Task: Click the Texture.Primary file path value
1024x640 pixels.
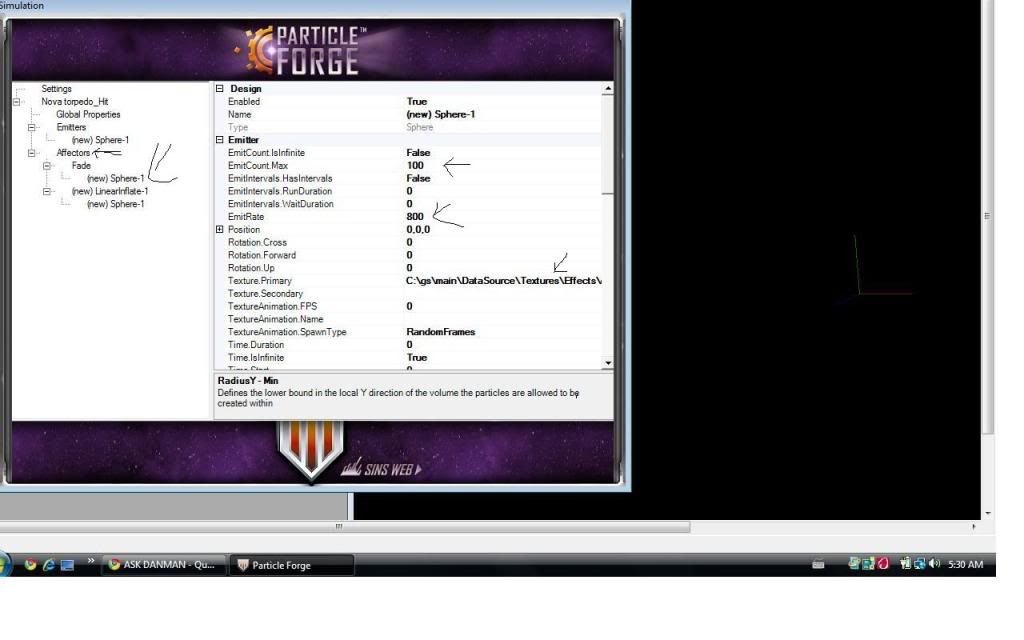Action: pos(503,281)
